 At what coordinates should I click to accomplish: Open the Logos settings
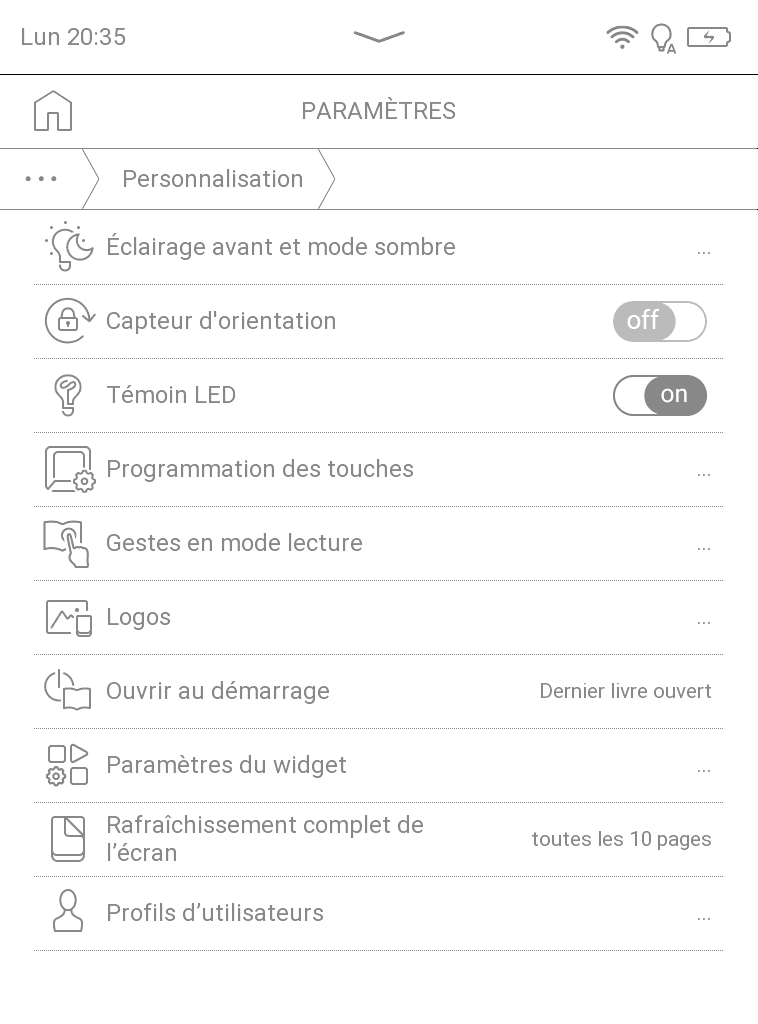(139, 617)
